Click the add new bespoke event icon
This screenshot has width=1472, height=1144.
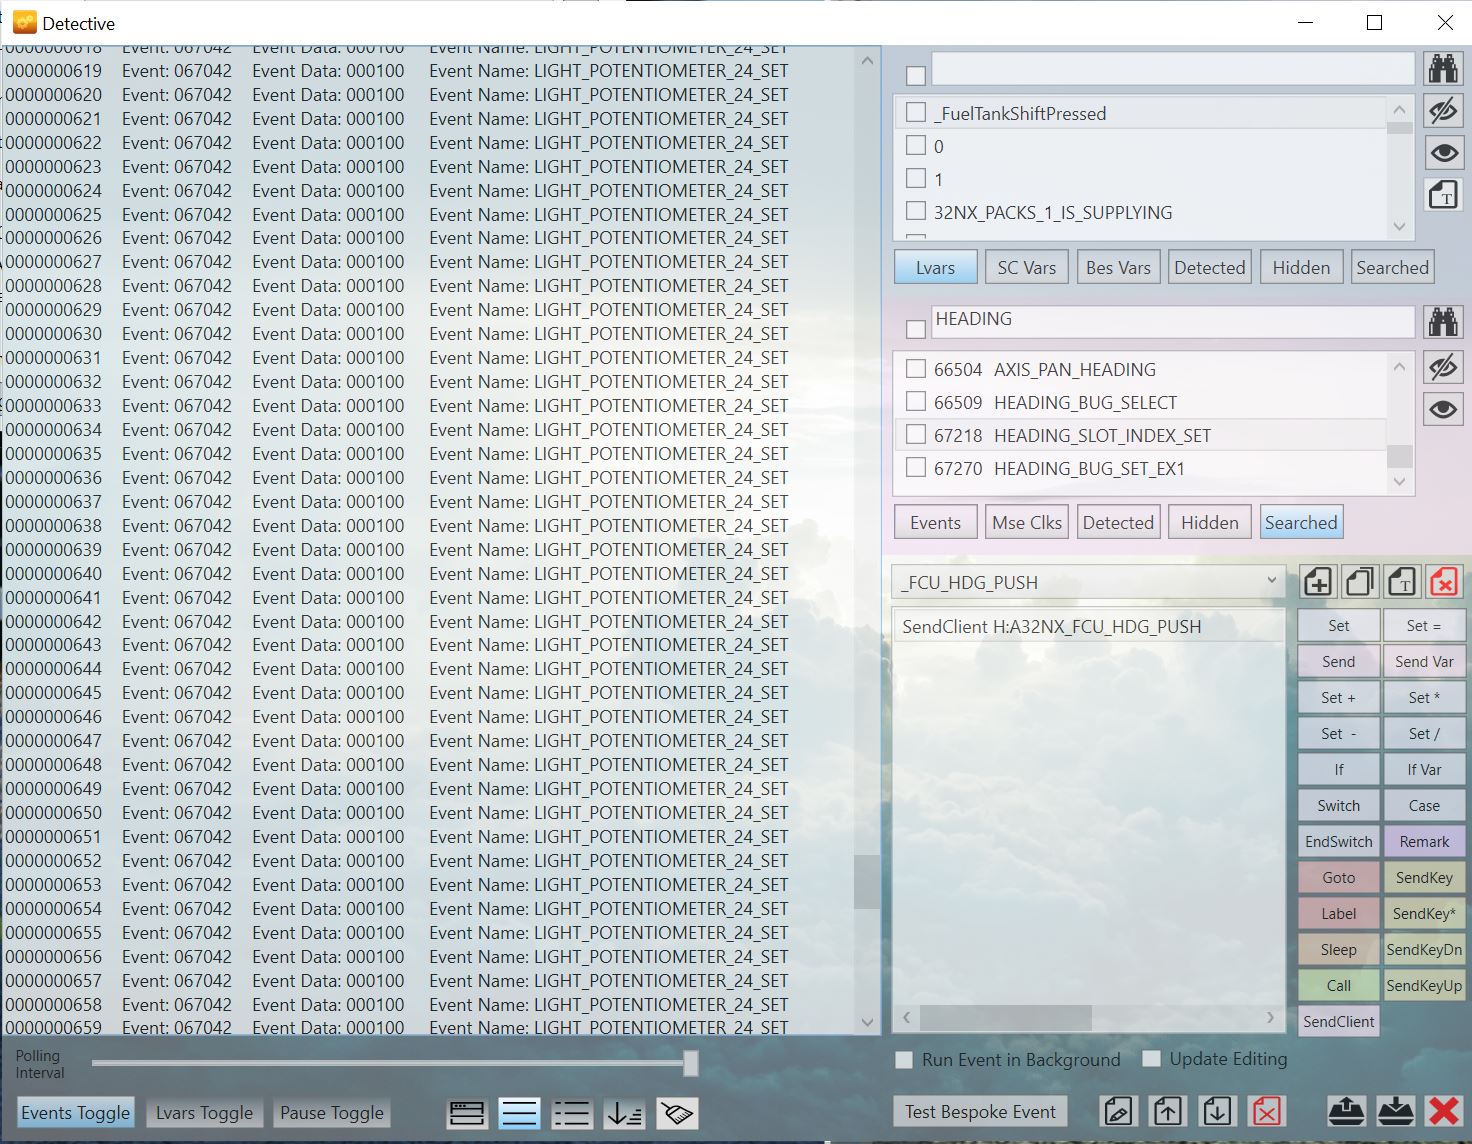[1317, 582]
